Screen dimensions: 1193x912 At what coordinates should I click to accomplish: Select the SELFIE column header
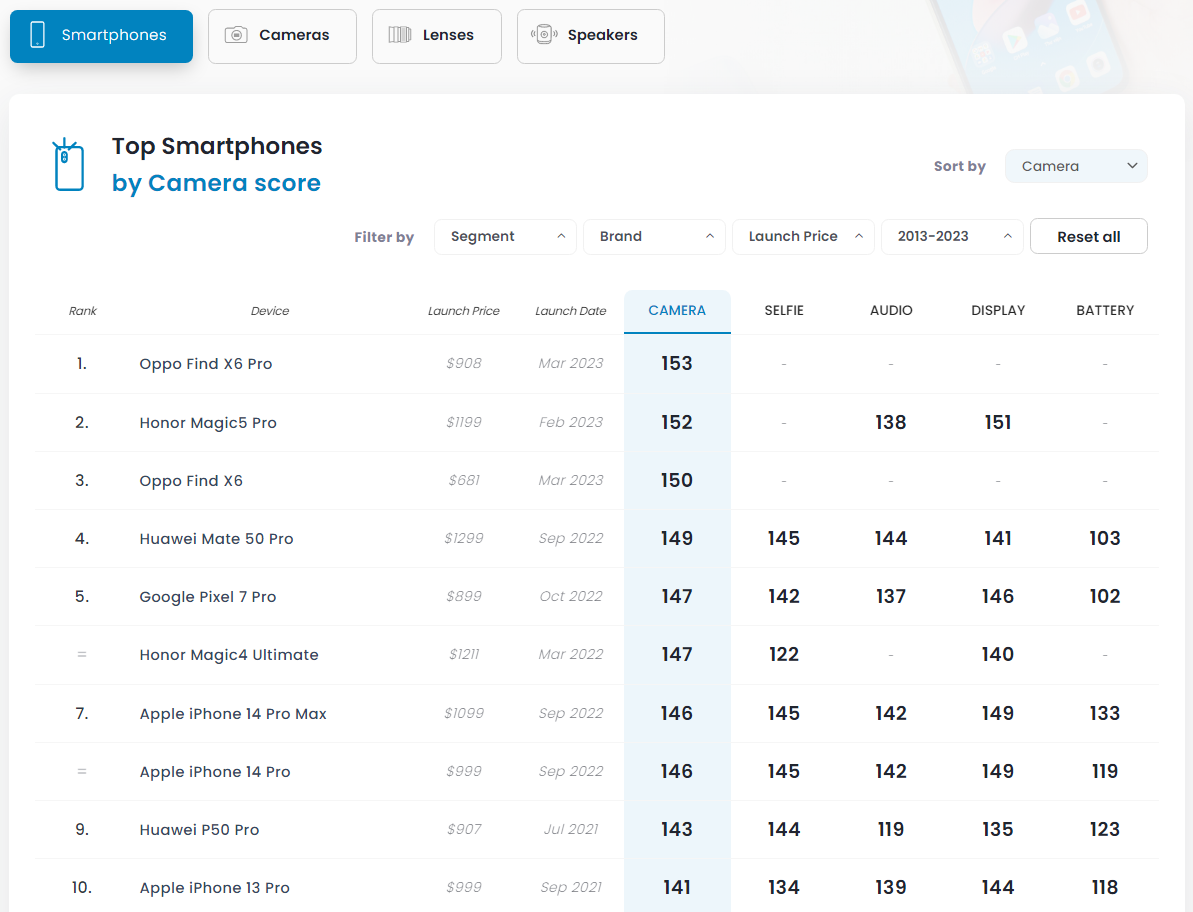click(784, 310)
